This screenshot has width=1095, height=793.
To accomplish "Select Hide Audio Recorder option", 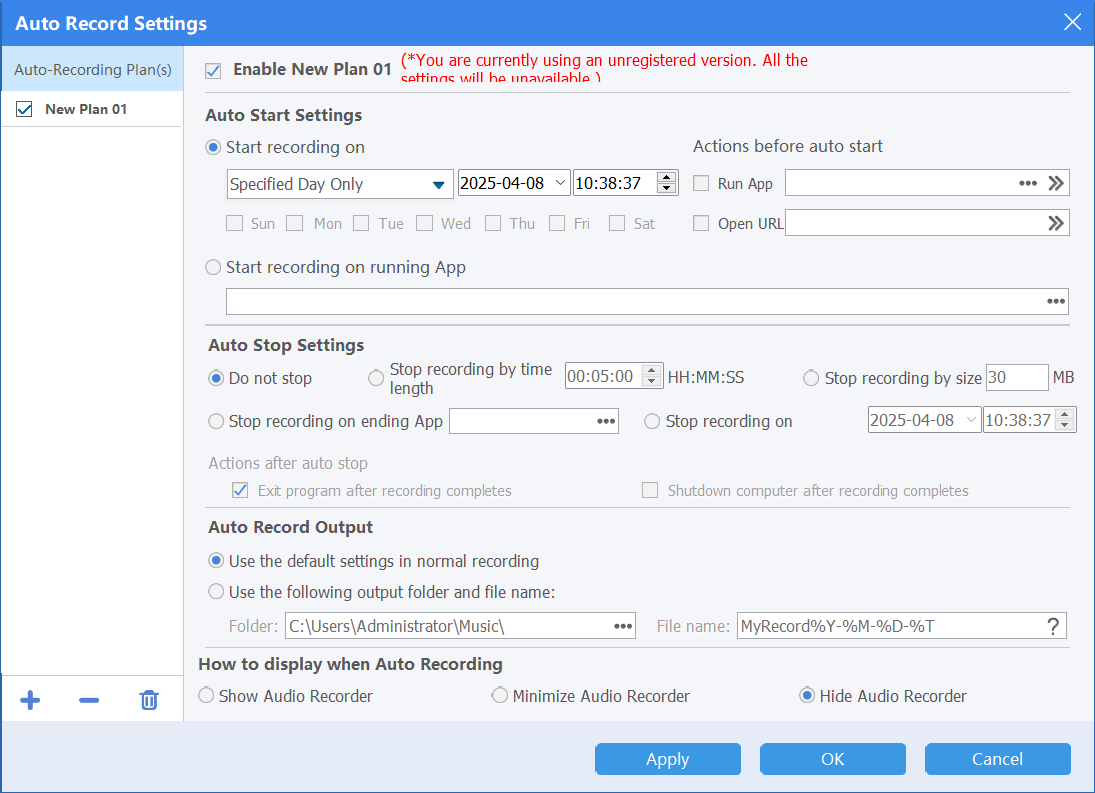I will click(x=807, y=695).
